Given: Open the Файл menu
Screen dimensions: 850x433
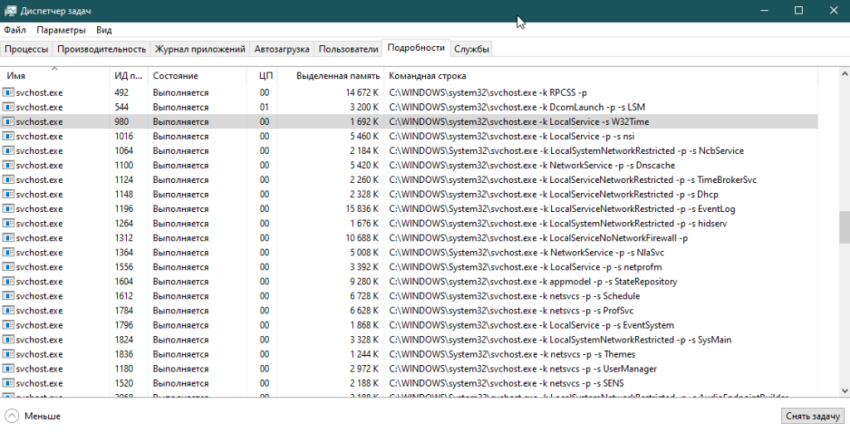Looking at the screenshot, I should (x=15, y=30).
